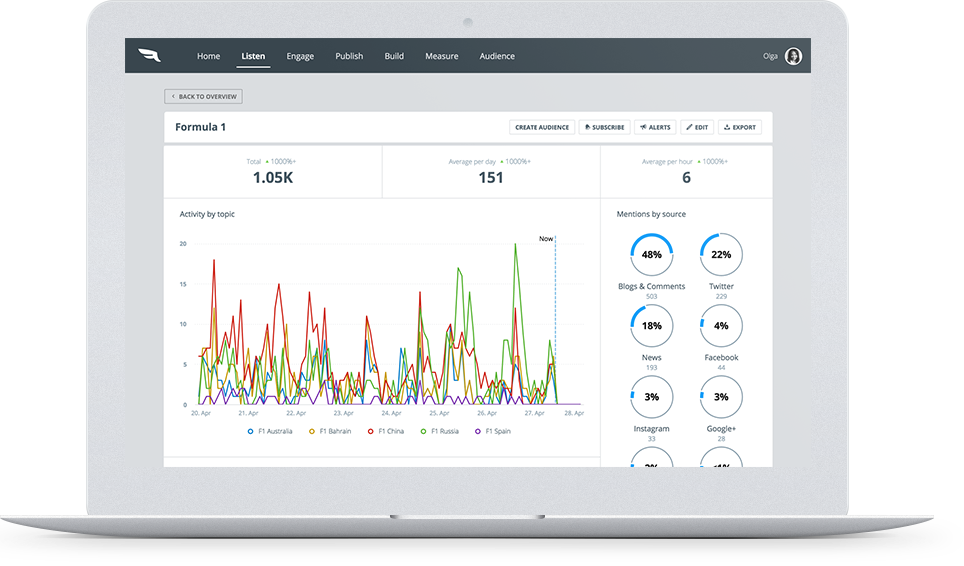Click the Twitter source label
Viewport: 964px width, 566px height.
pos(721,286)
